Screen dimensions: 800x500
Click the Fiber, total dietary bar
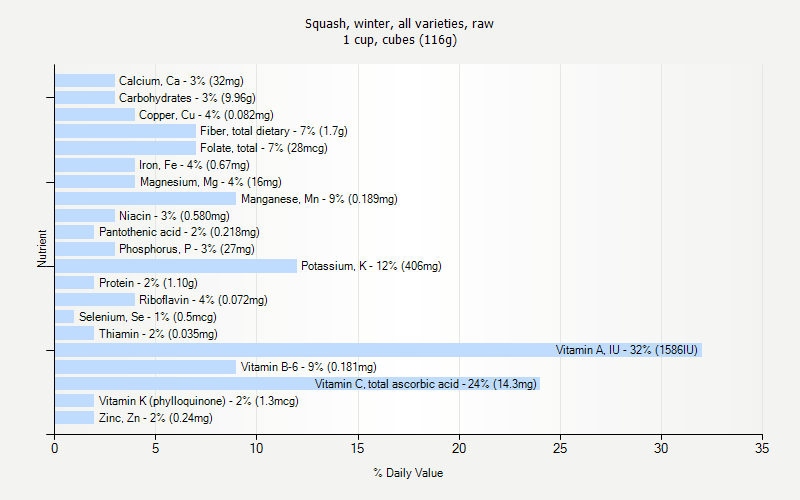pyautogui.click(x=125, y=131)
